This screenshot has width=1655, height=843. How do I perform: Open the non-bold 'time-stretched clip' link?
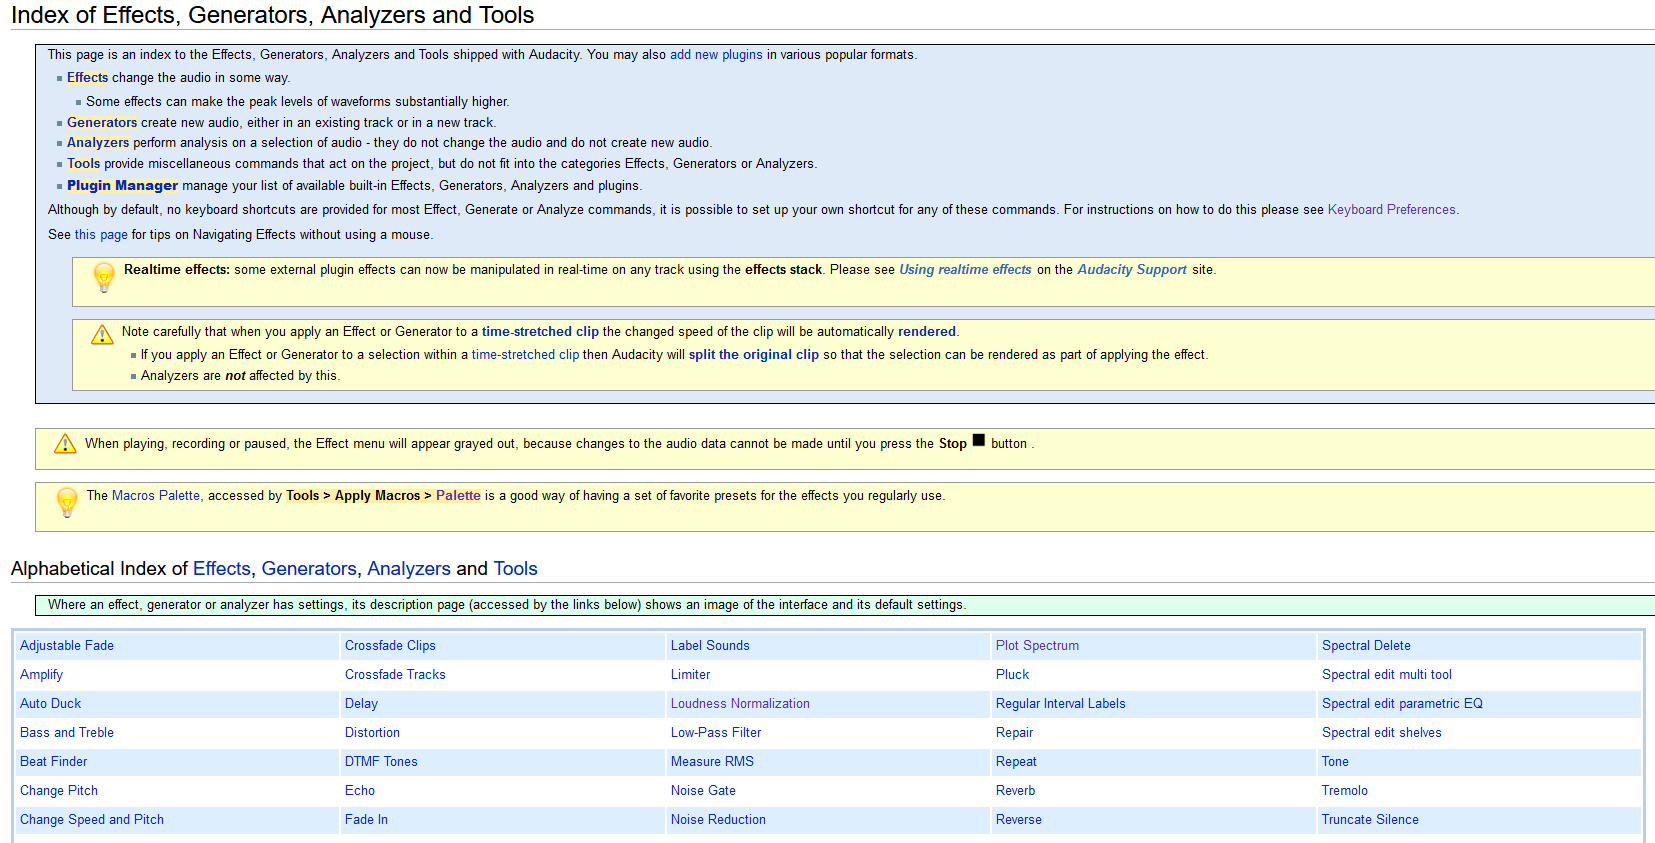tap(525, 355)
